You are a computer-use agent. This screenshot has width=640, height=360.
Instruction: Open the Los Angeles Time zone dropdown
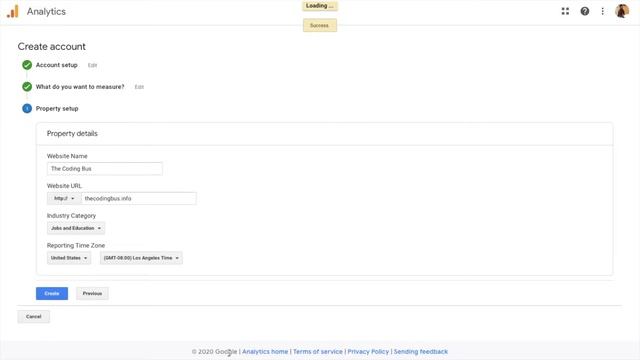pos(141,258)
